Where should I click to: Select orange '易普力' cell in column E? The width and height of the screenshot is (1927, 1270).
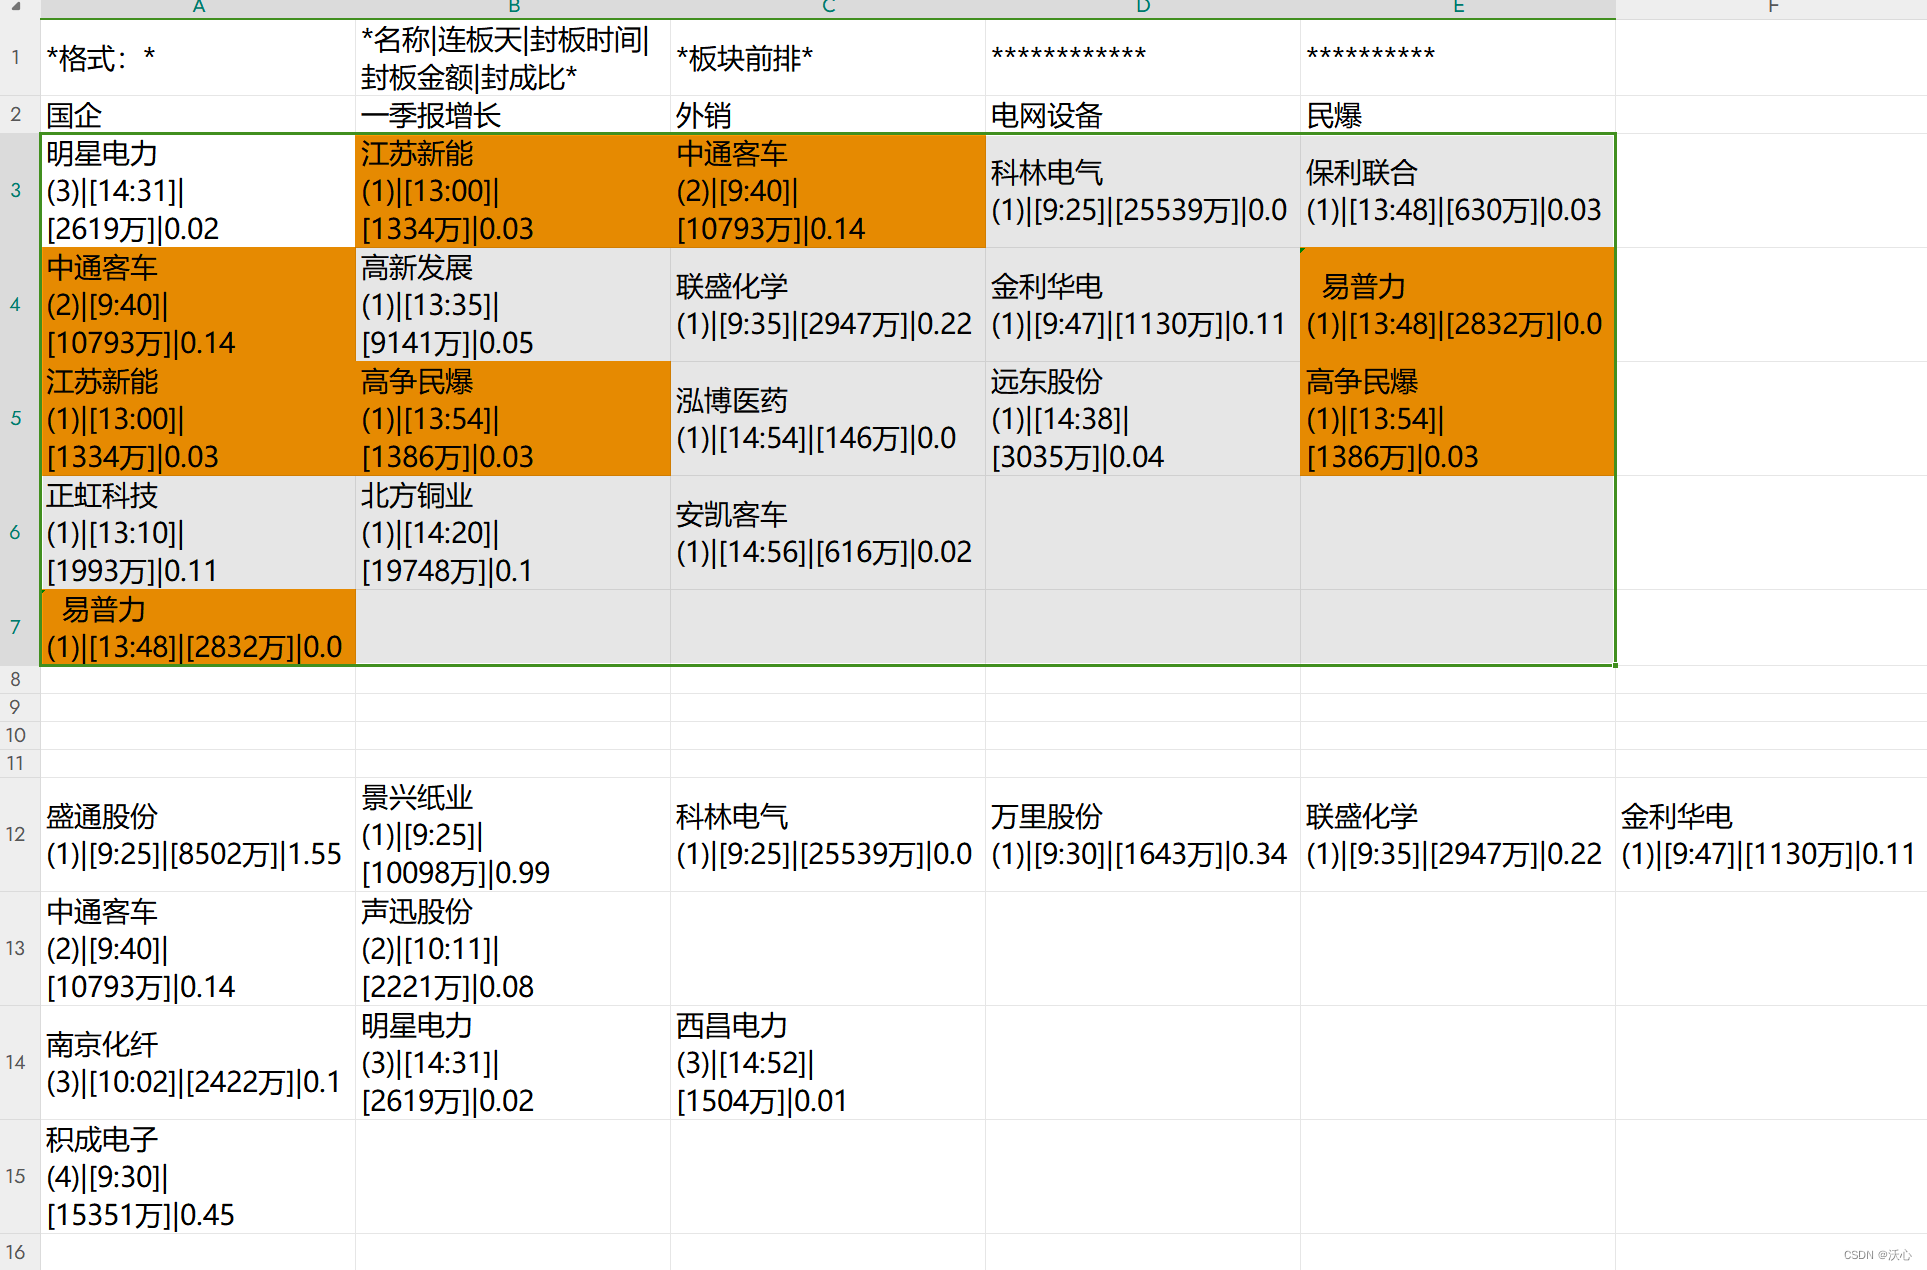coord(1458,305)
